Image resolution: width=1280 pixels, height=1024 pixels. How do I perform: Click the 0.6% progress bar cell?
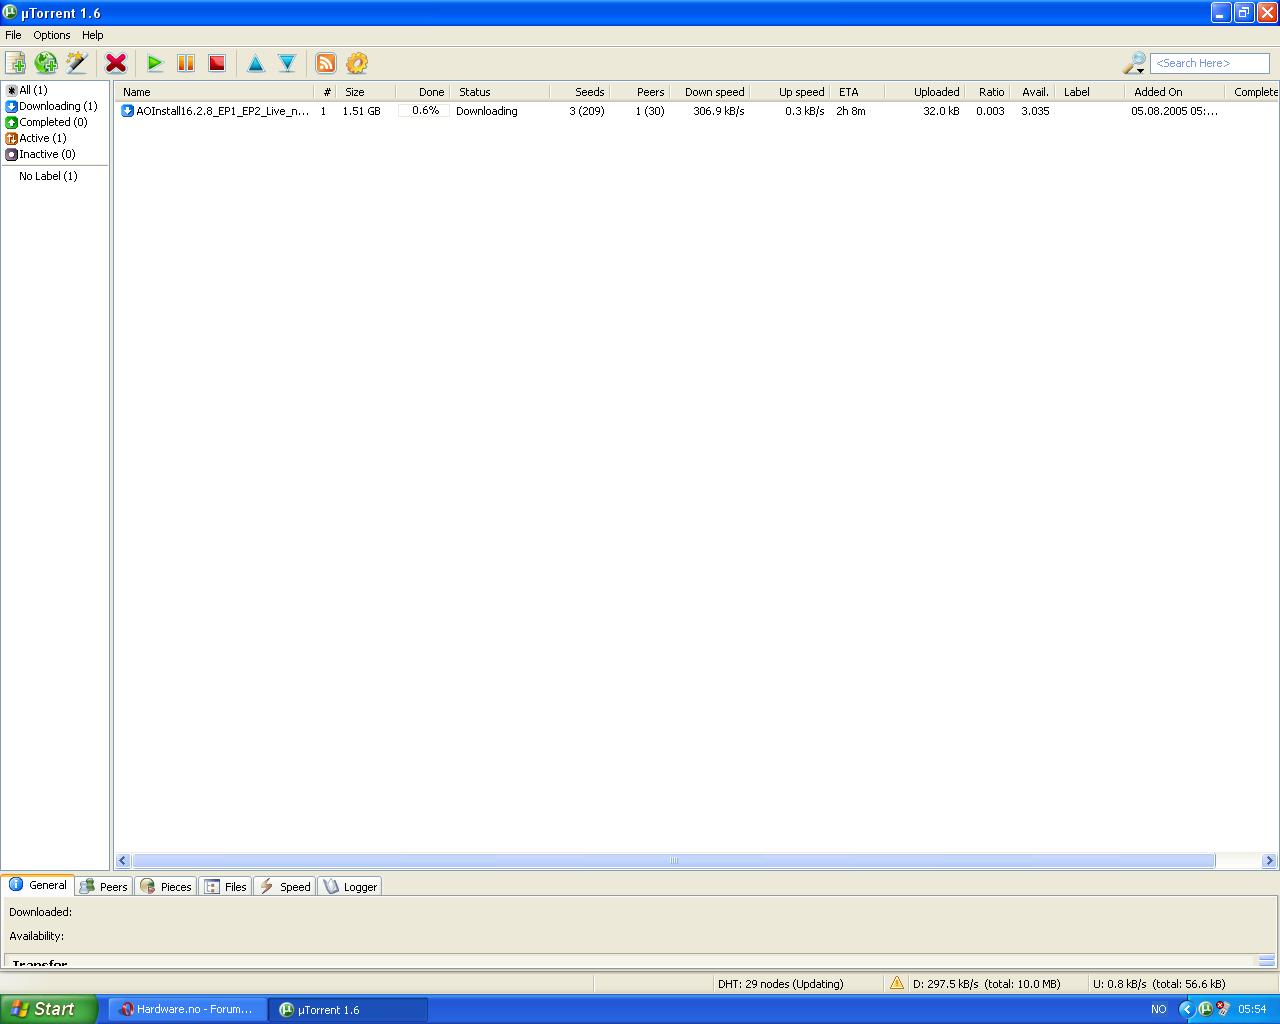(x=424, y=111)
